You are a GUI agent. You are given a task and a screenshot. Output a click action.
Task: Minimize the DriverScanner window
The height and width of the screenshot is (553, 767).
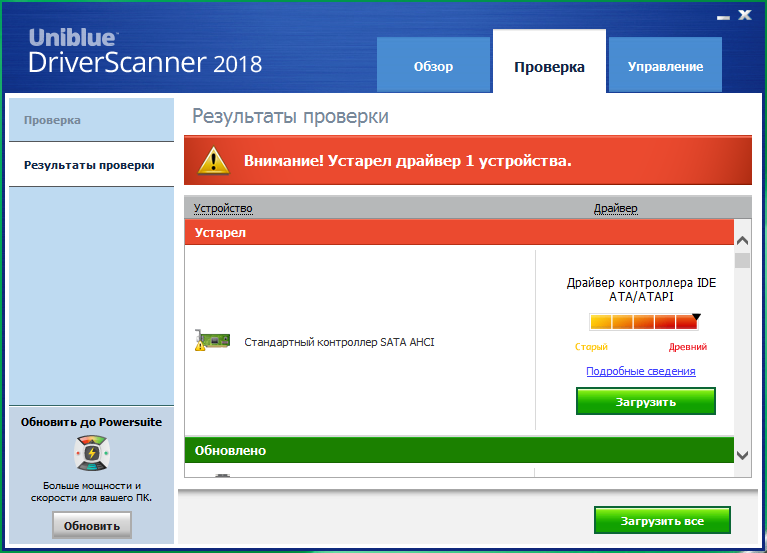[723, 17]
